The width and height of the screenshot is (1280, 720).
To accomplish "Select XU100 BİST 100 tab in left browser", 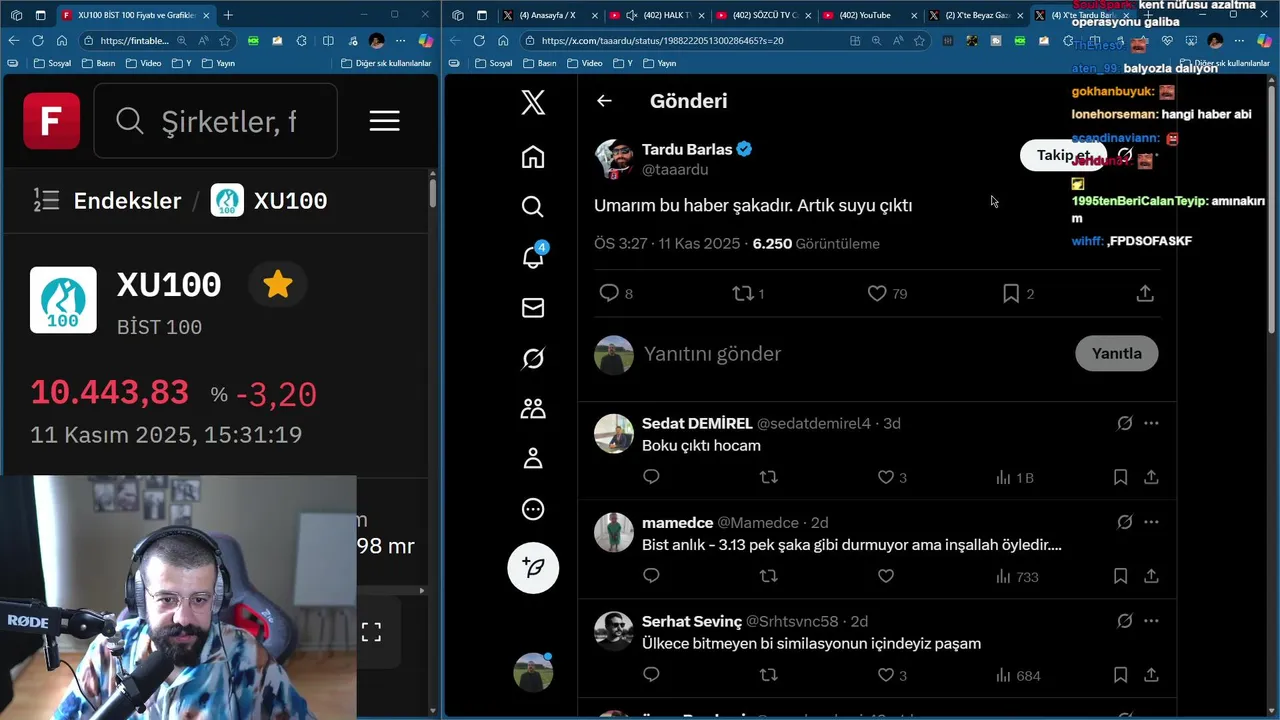I will 136,15.
